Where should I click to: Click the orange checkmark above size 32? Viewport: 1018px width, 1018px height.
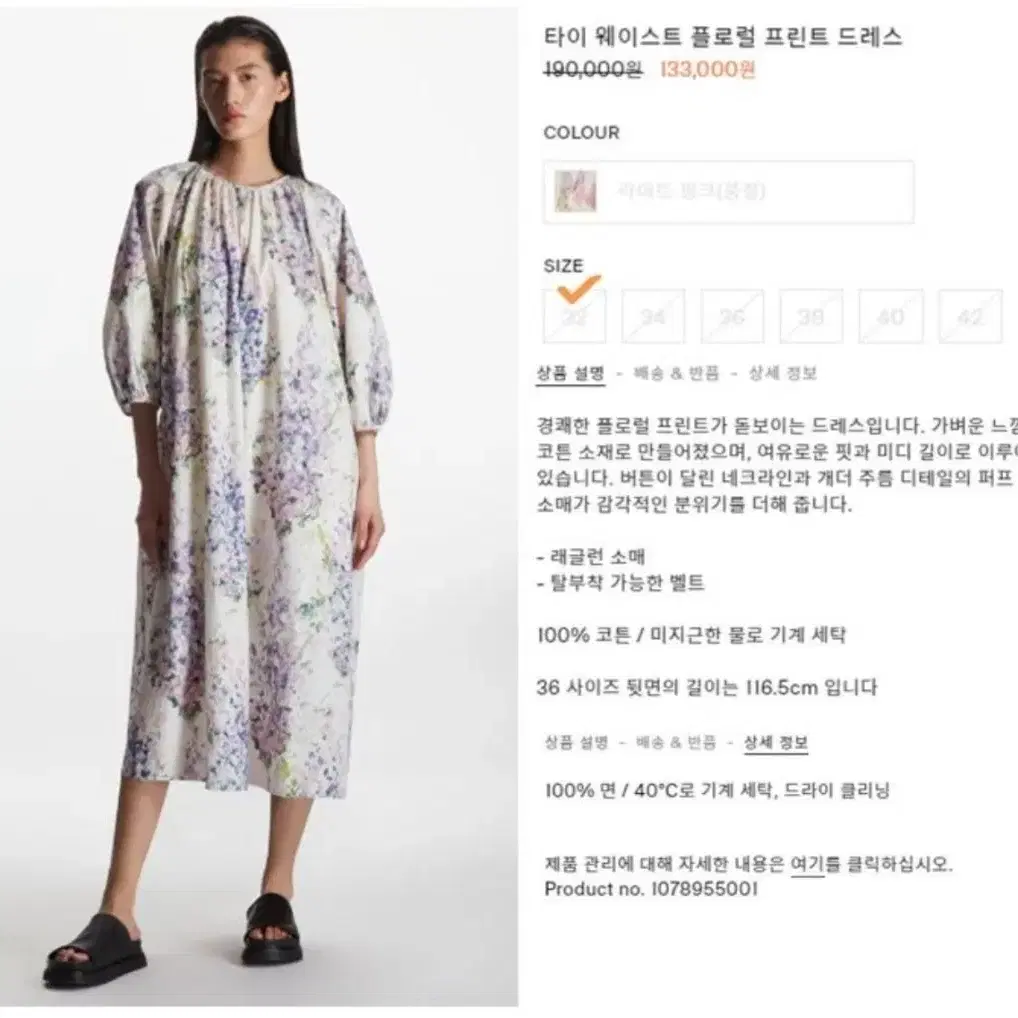coord(579,288)
